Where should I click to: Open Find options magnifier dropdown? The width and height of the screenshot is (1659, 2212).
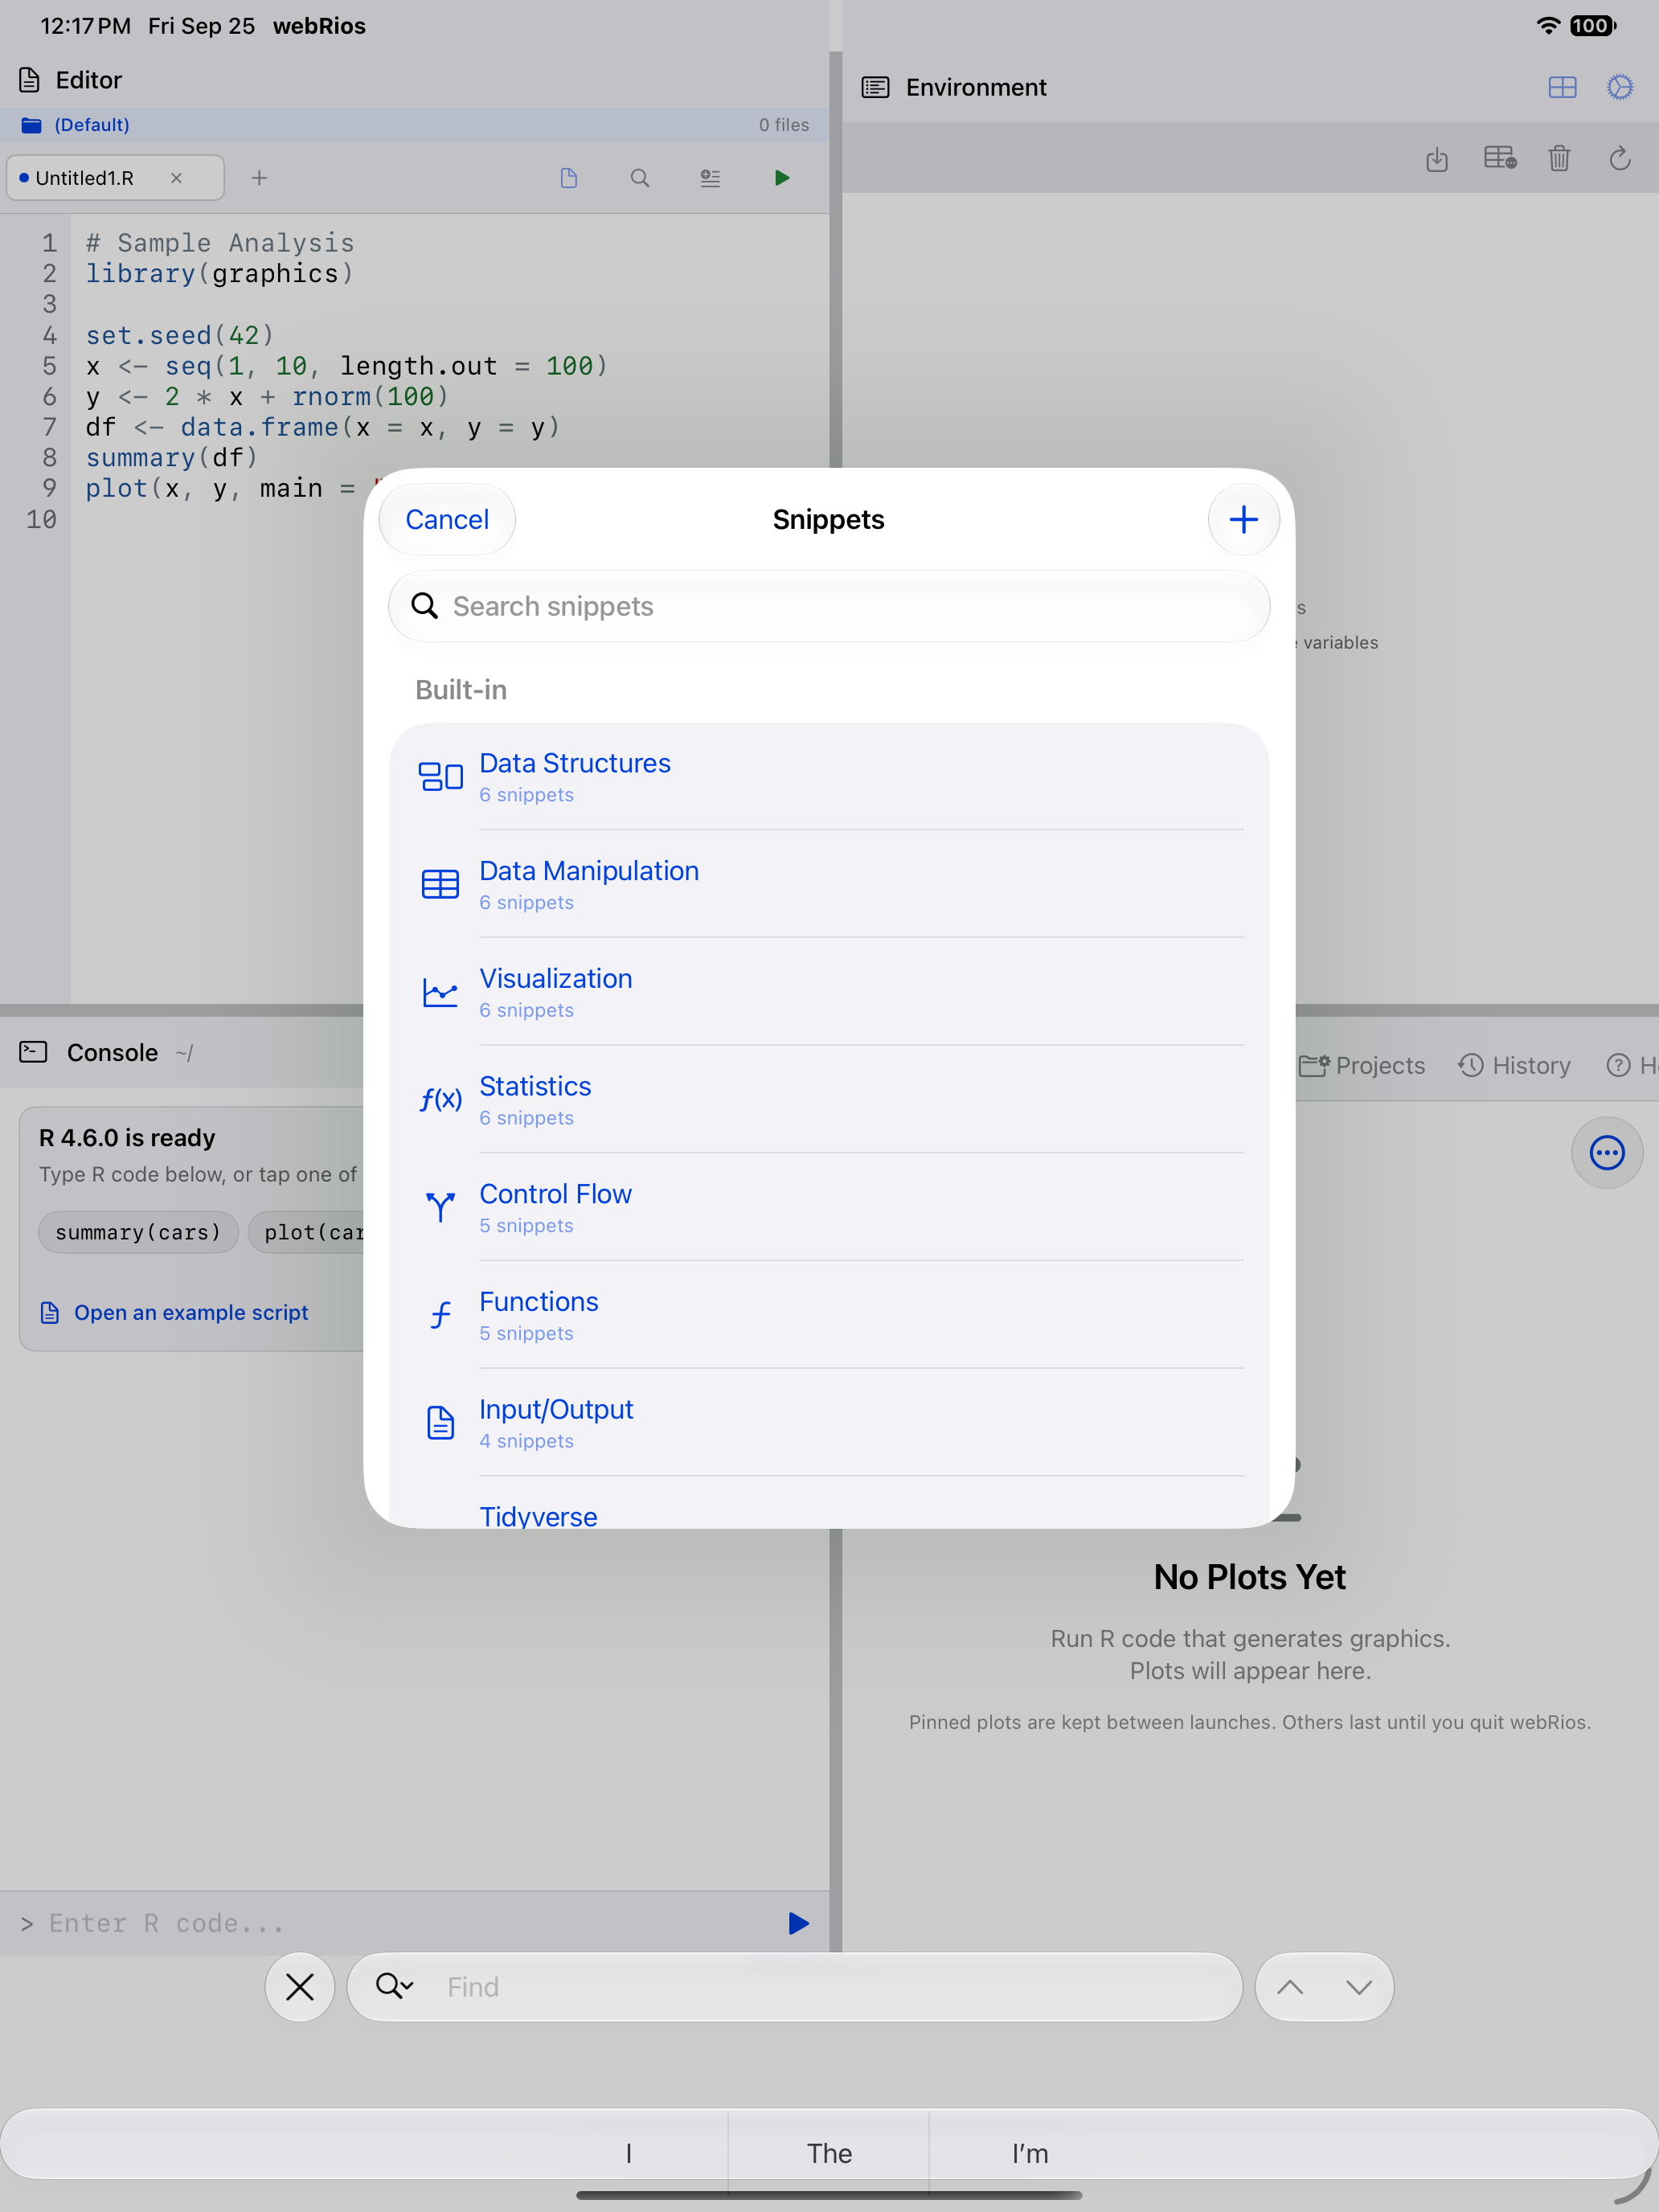[x=394, y=1986]
